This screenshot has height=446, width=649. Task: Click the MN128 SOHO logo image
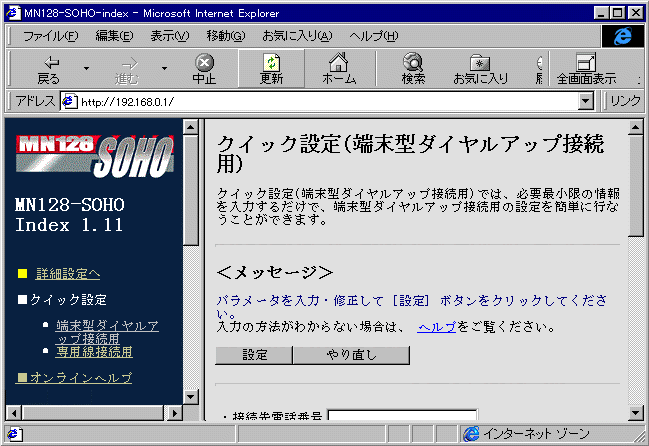pos(95,156)
